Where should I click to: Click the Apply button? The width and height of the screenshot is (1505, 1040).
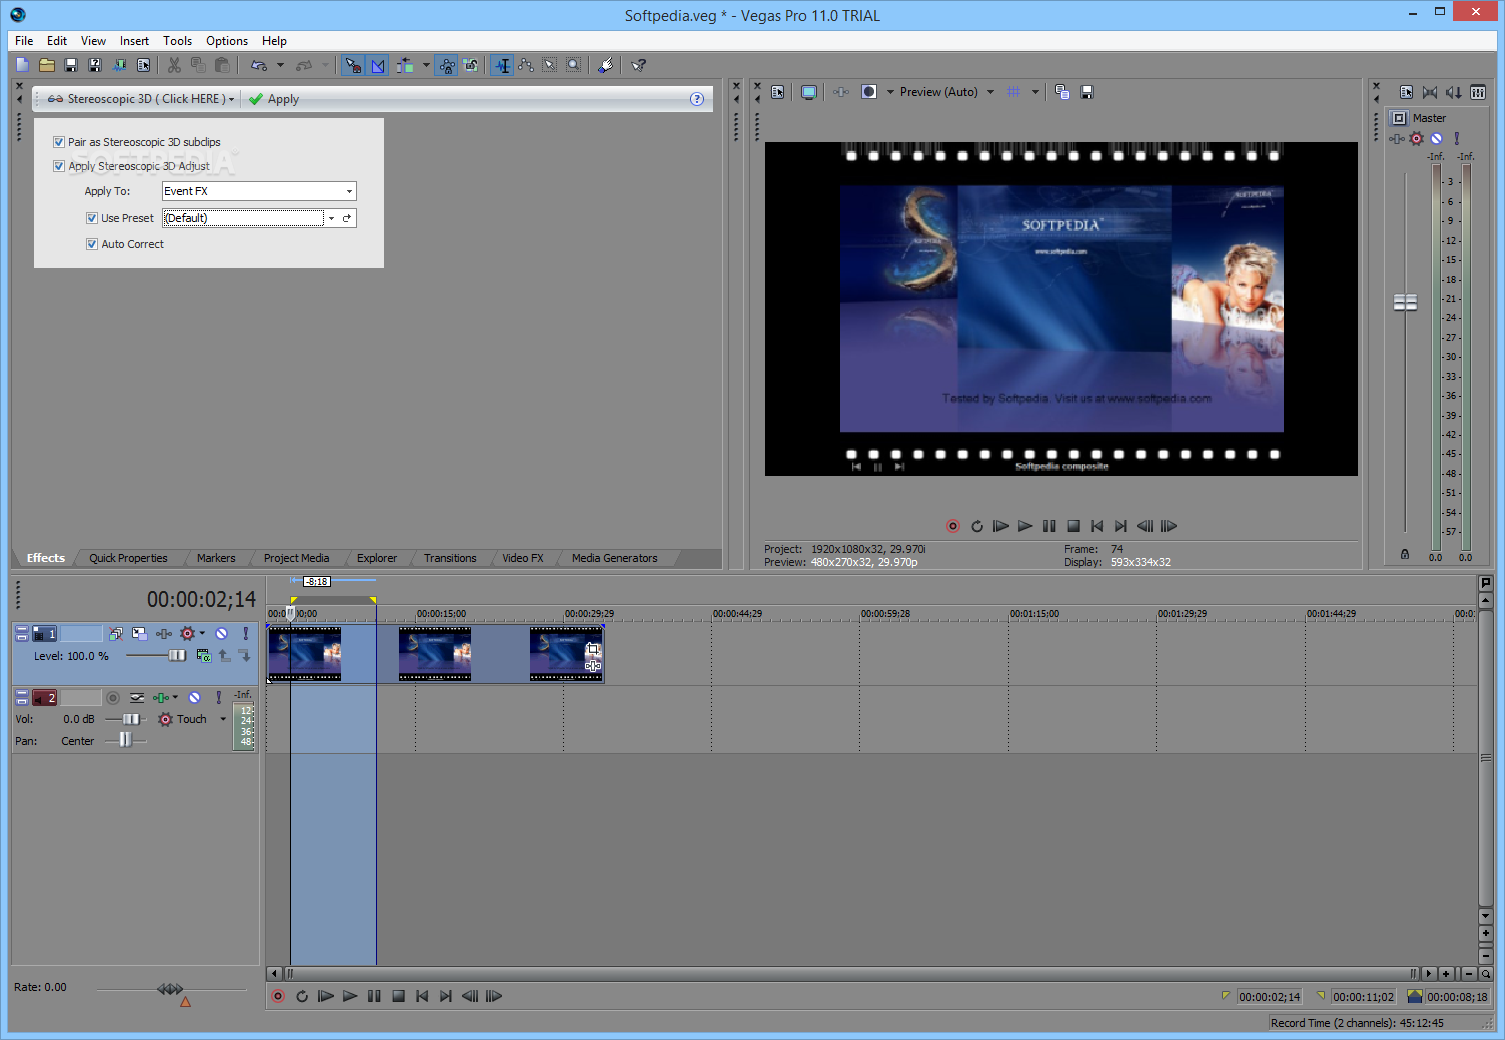pyautogui.click(x=274, y=99)
